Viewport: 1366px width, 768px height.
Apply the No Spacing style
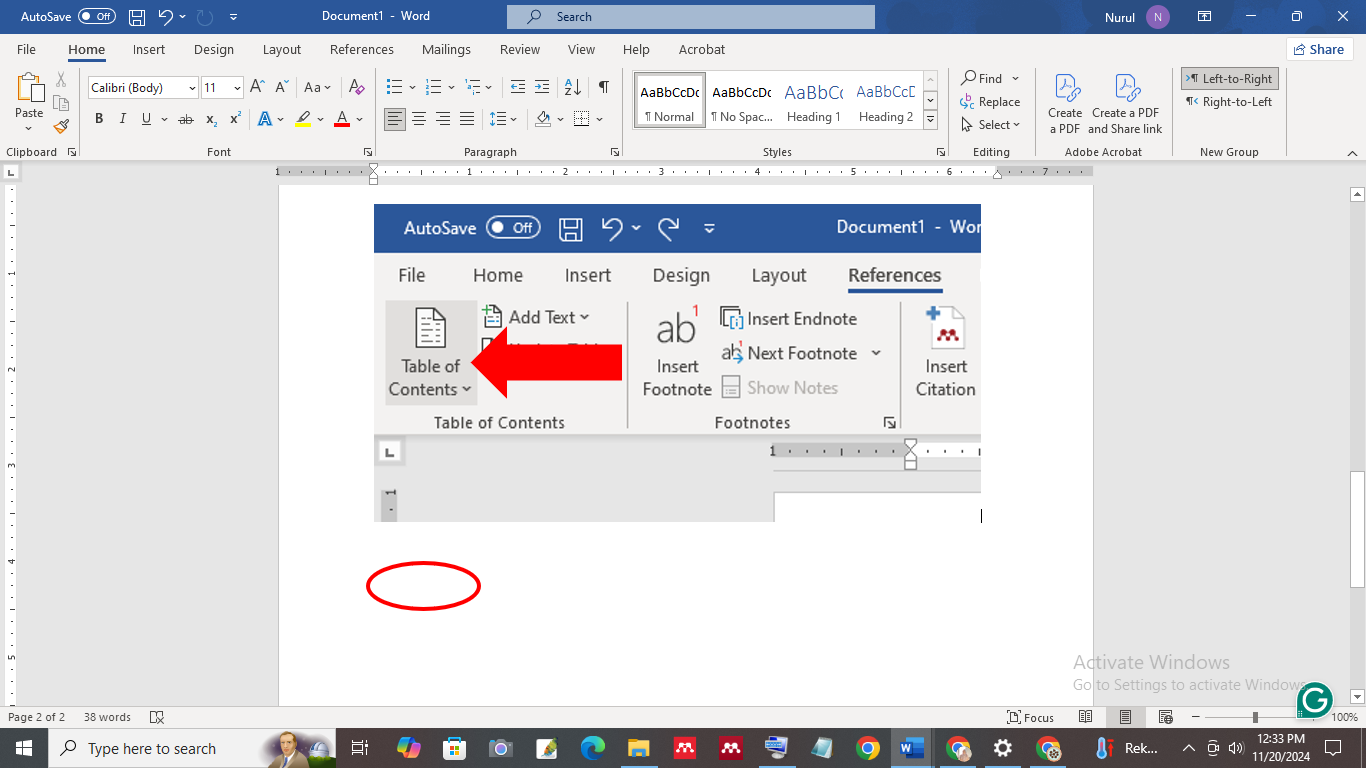(741, 100)
